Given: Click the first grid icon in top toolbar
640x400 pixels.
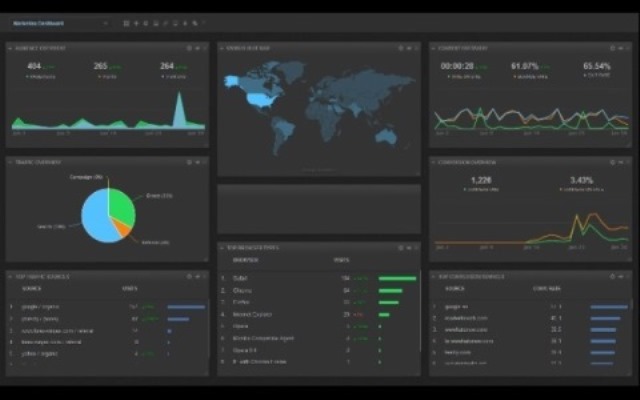Looking at the screenshot, I should pos(126,23).
